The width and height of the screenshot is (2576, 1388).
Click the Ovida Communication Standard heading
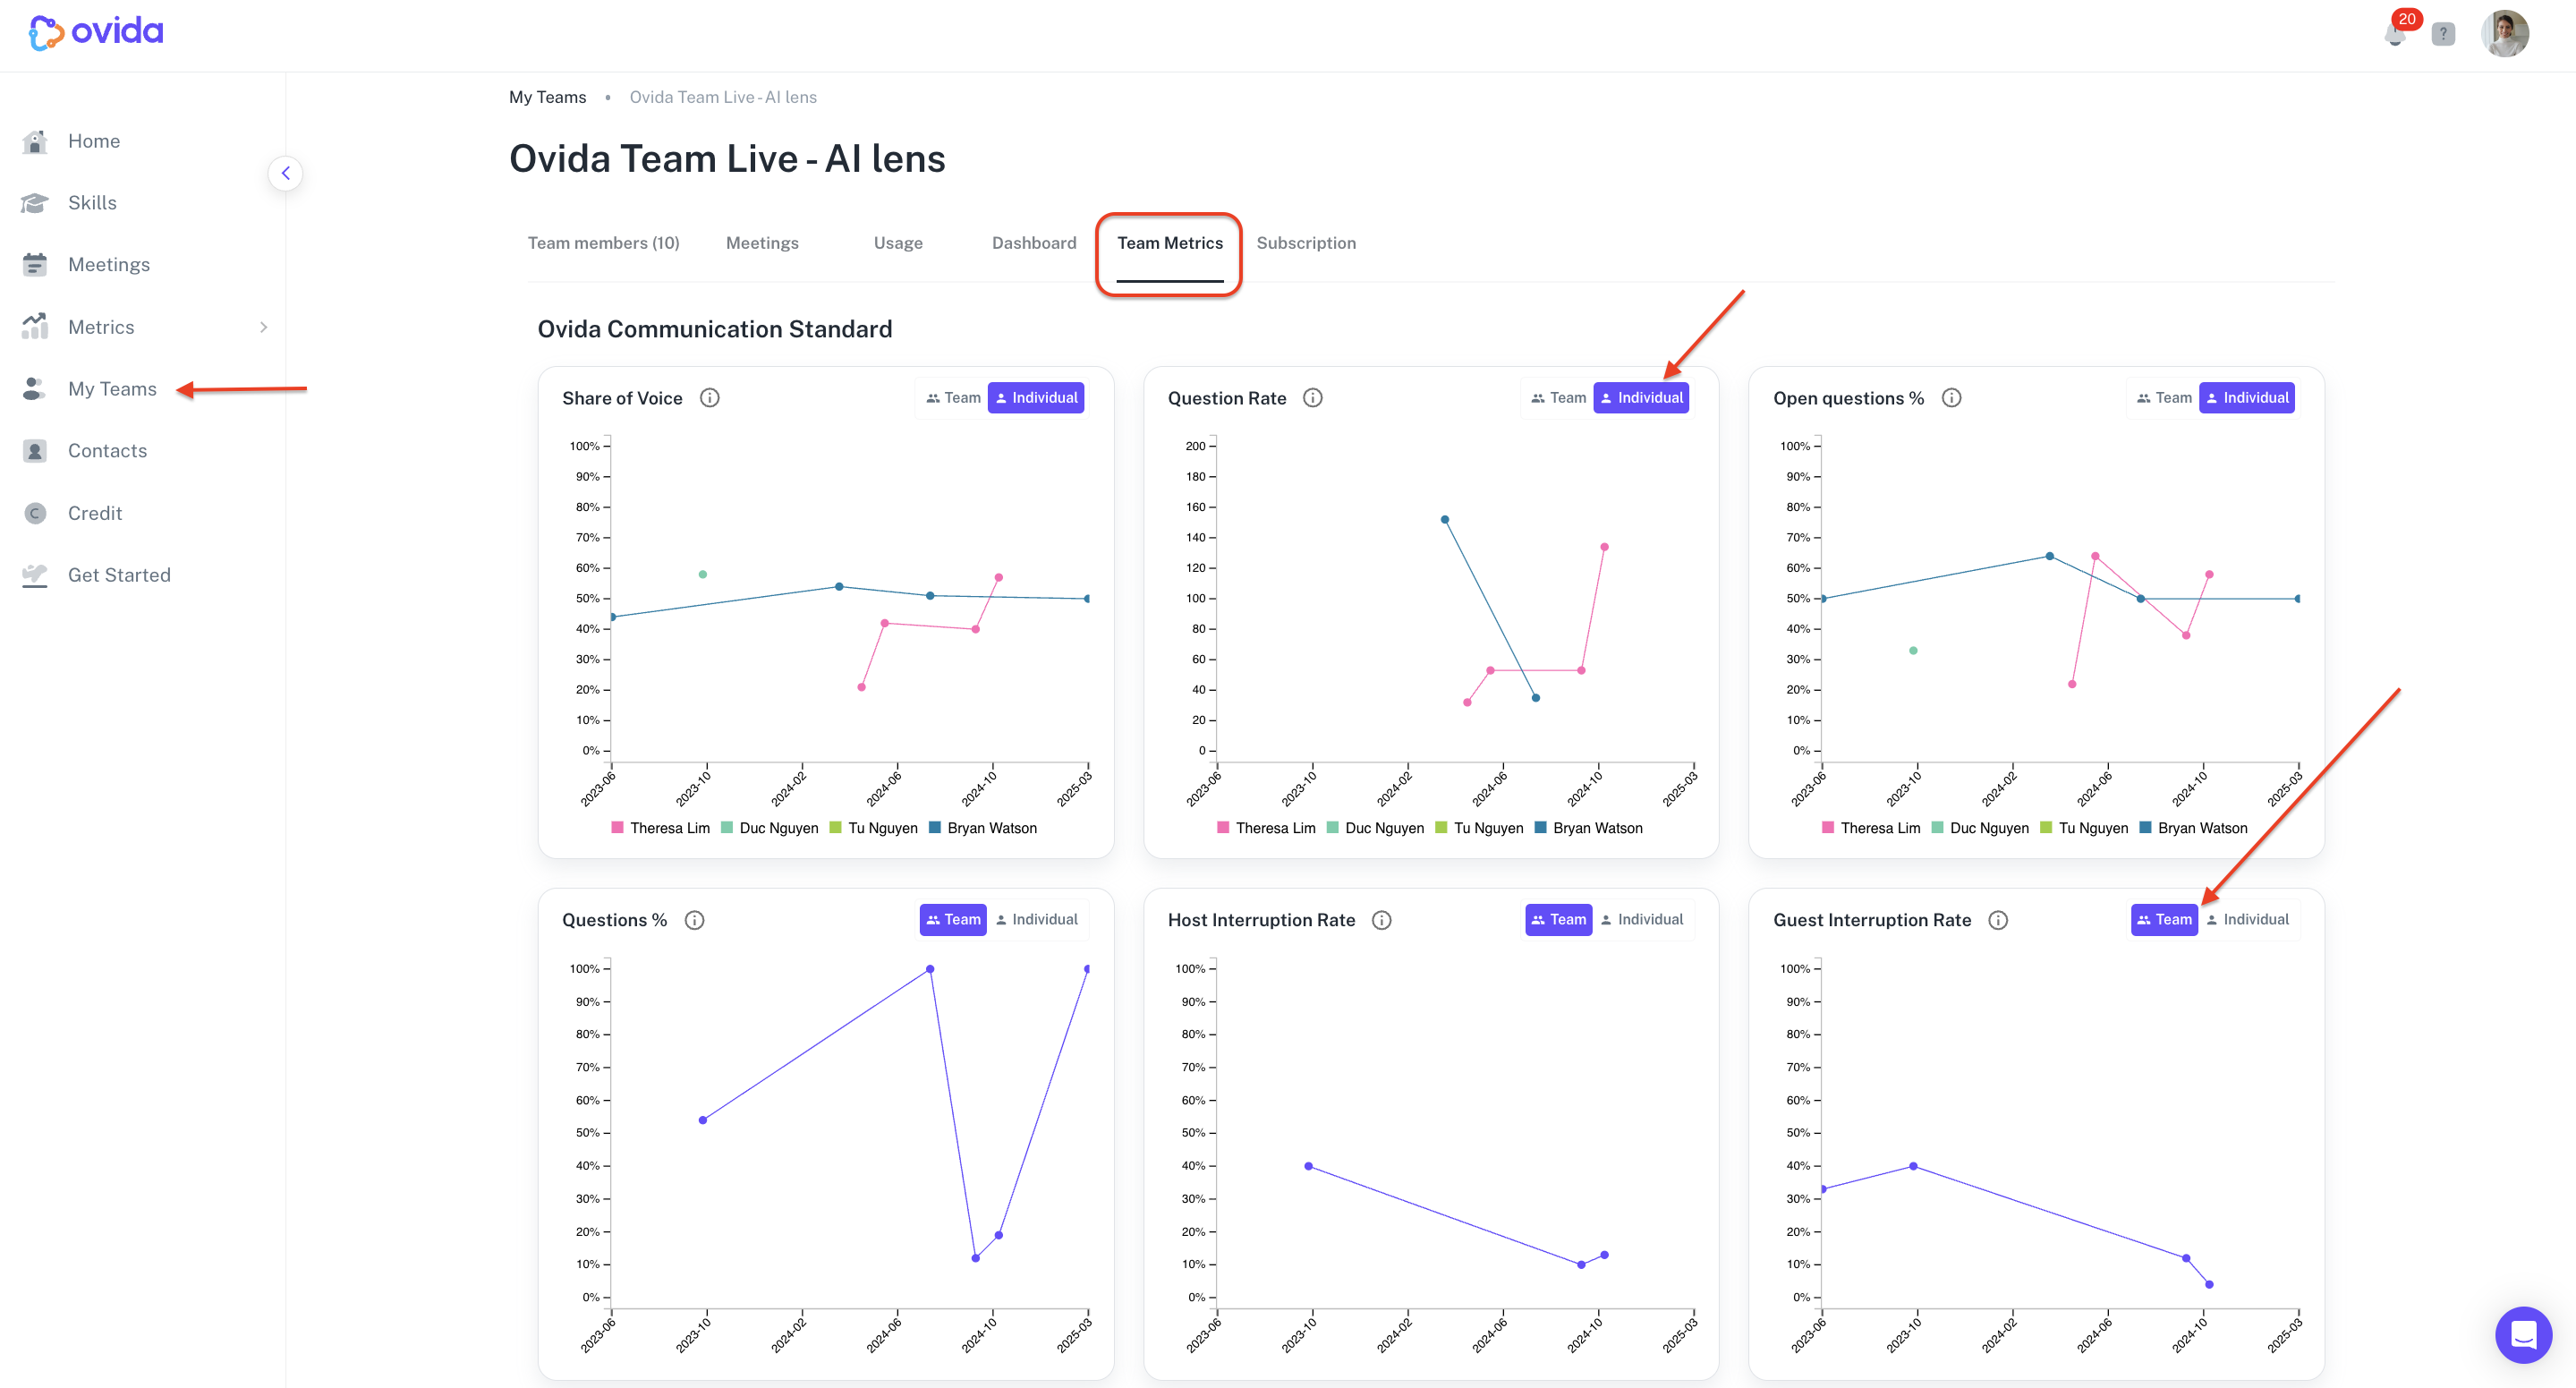[x=715, y=329]
